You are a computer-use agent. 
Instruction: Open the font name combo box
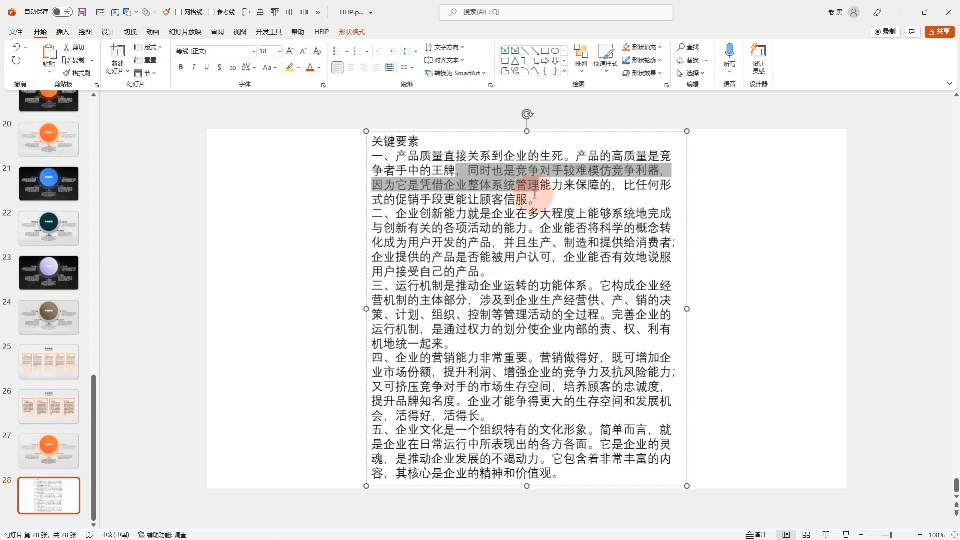[215, 51]
